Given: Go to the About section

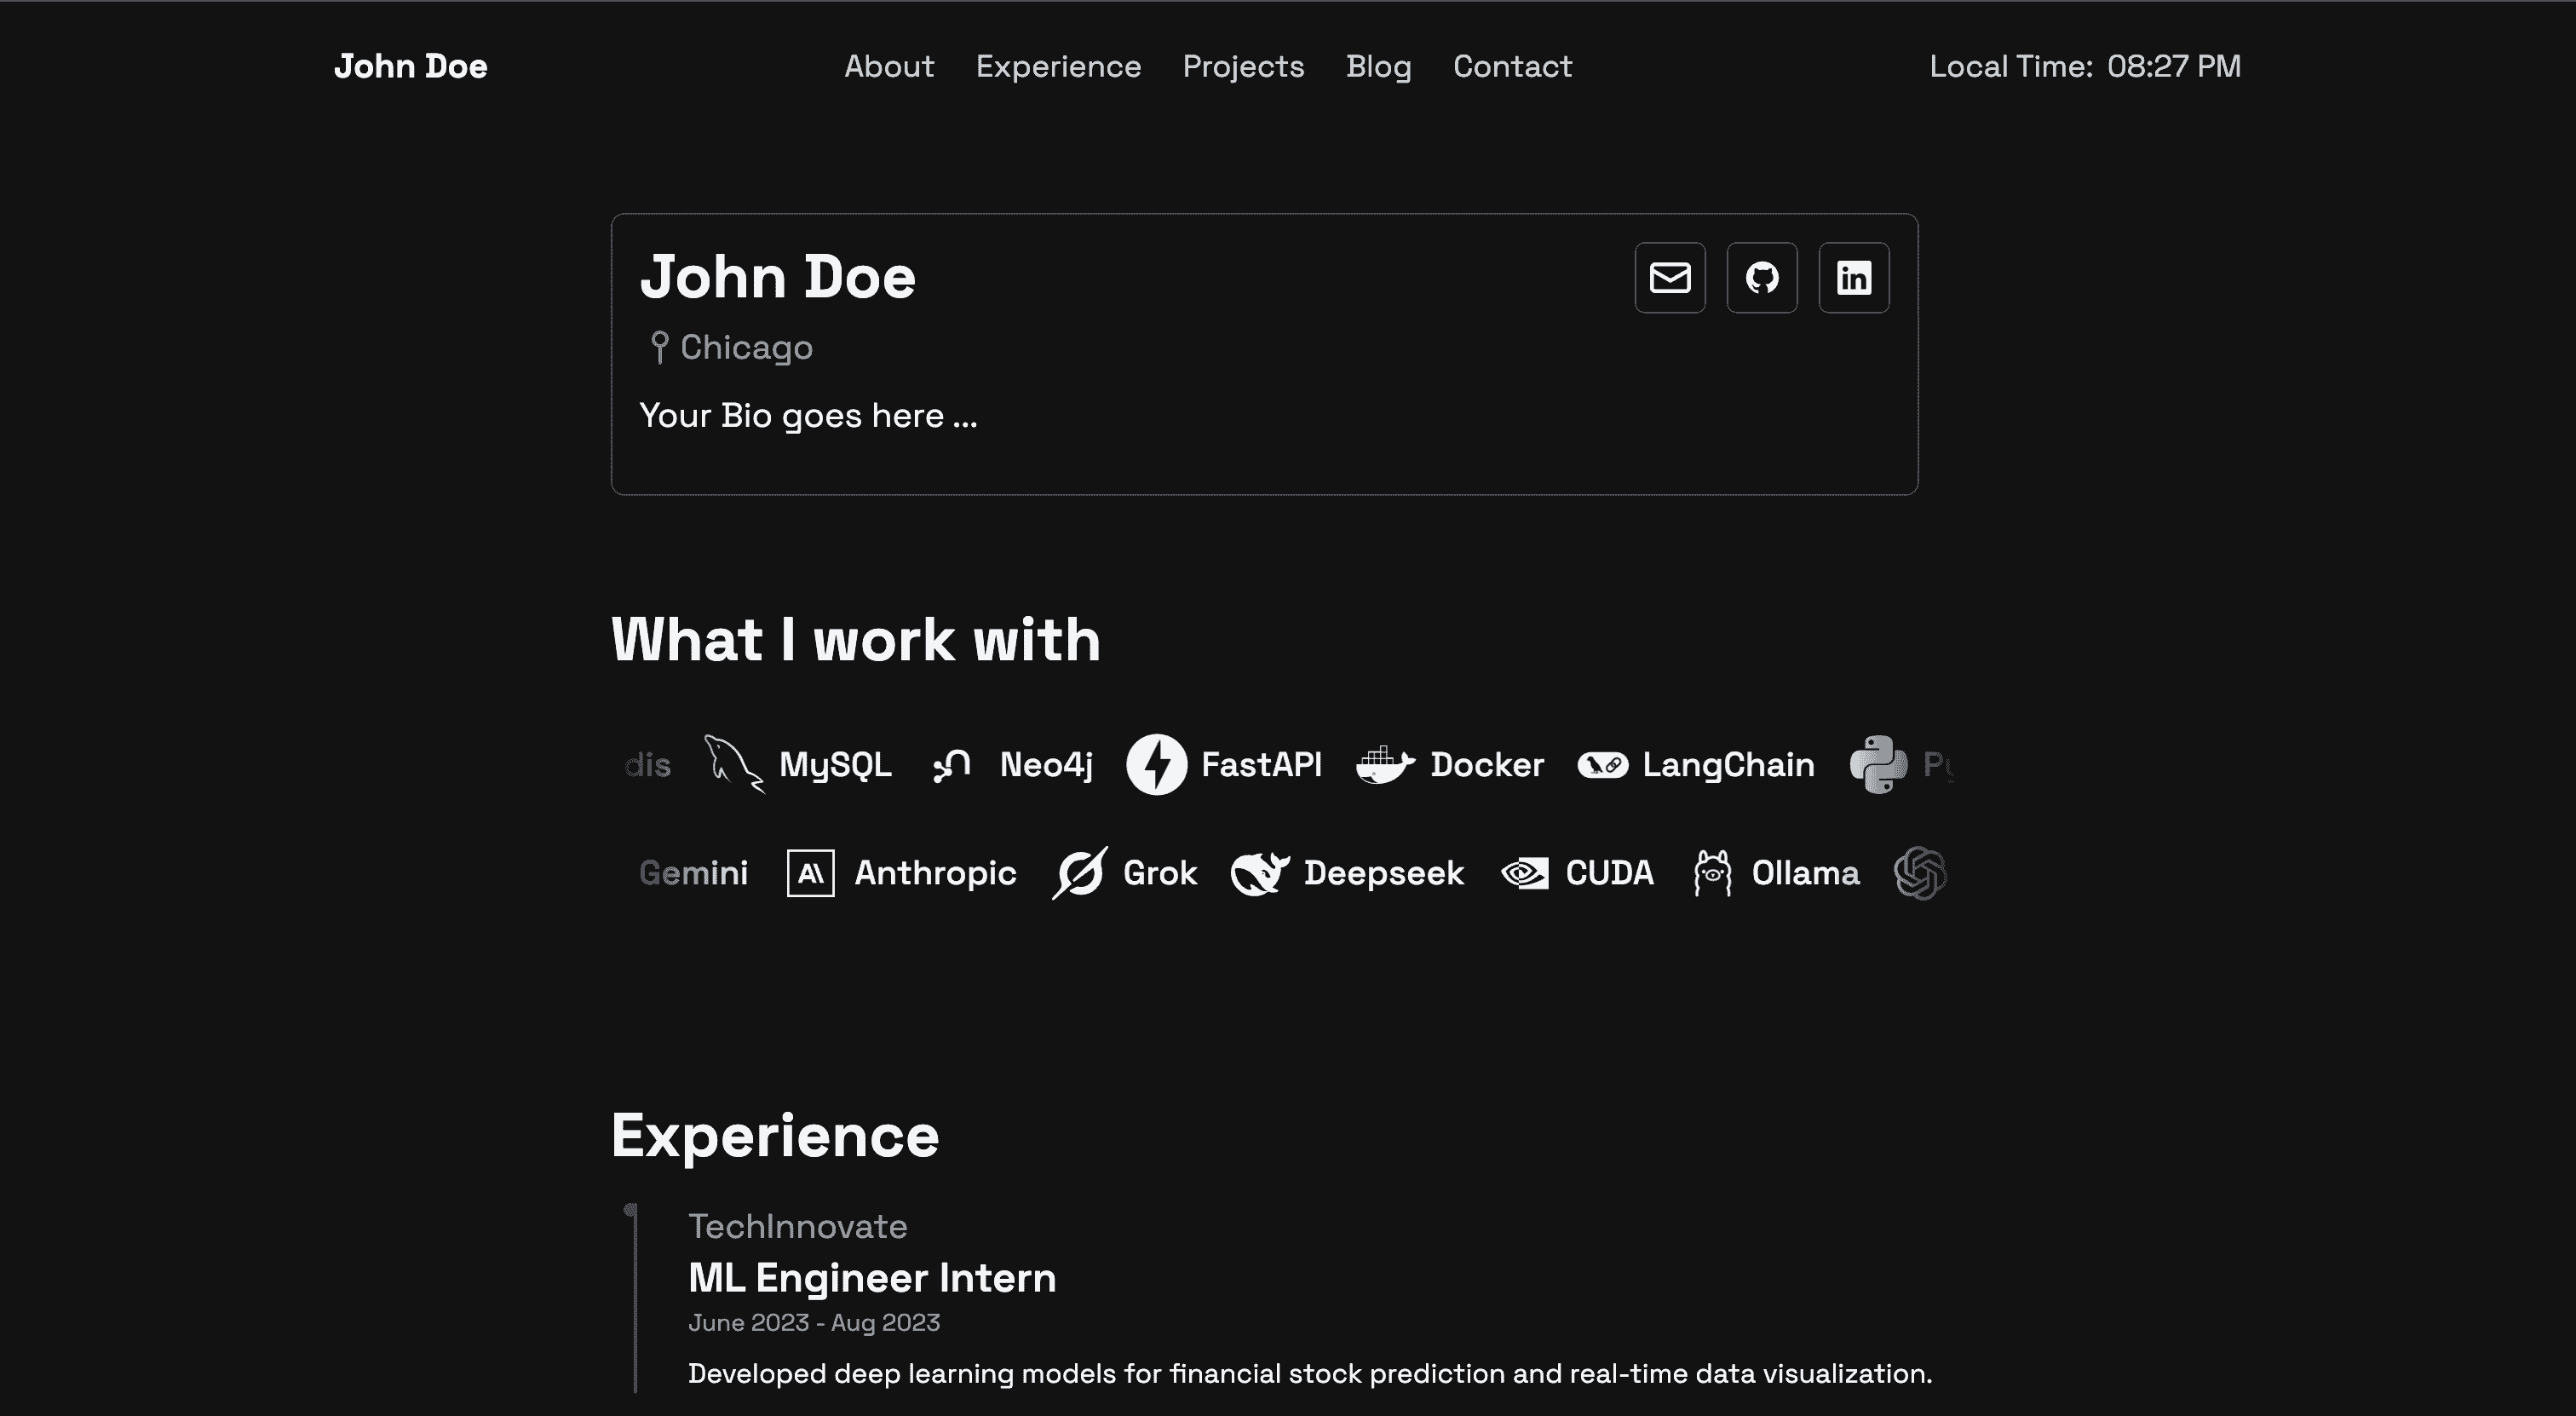Looking at the screenshot, I should click(x=888, y=66).
